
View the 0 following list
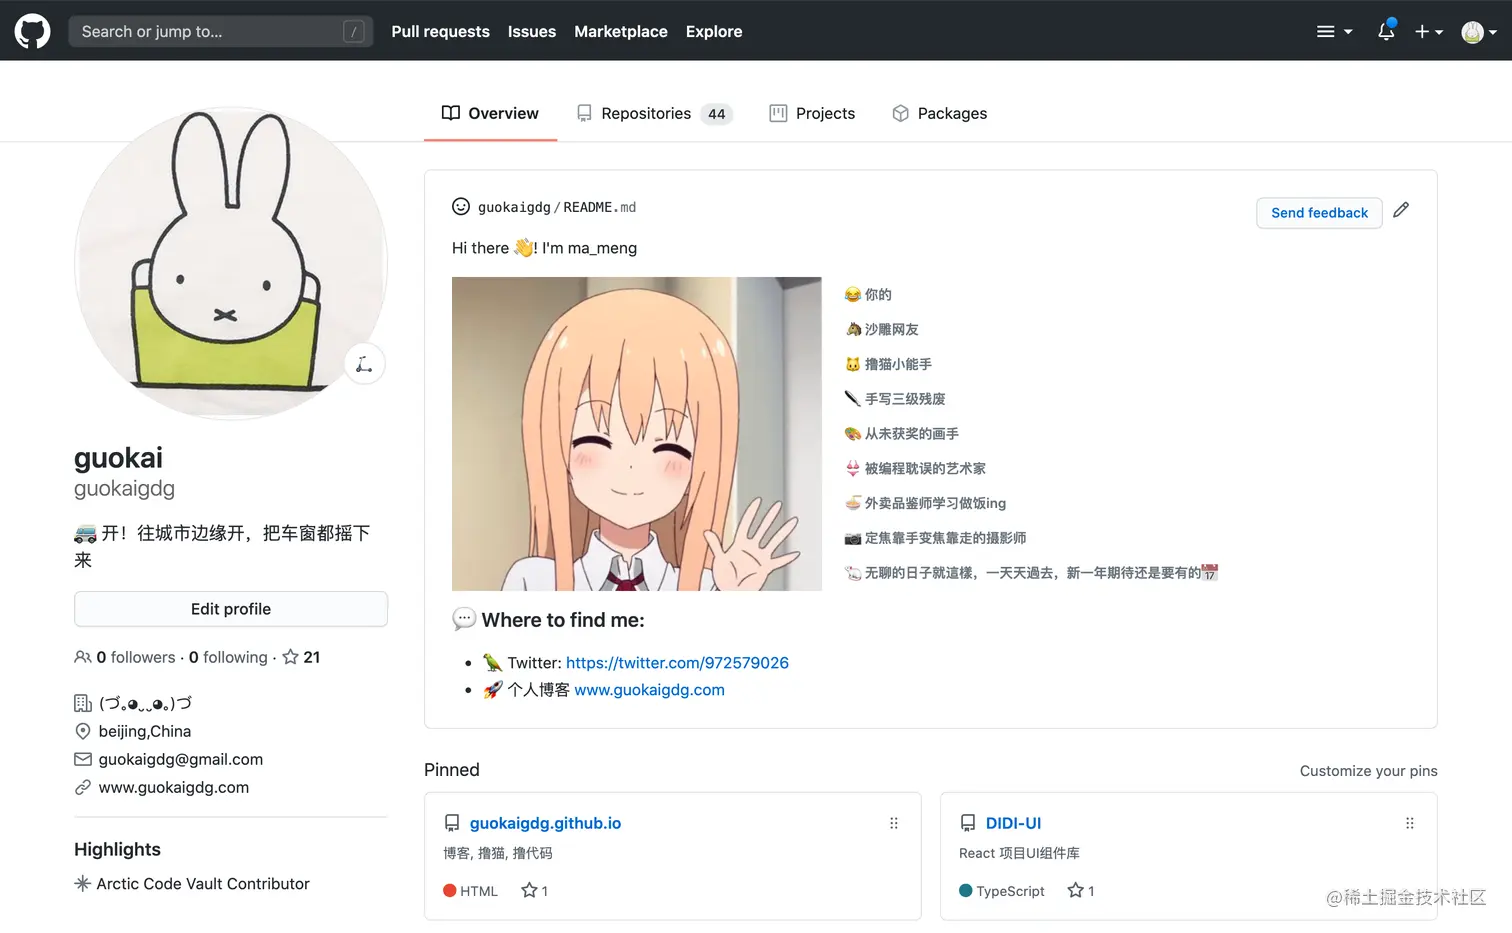click(x=228, y=657)
